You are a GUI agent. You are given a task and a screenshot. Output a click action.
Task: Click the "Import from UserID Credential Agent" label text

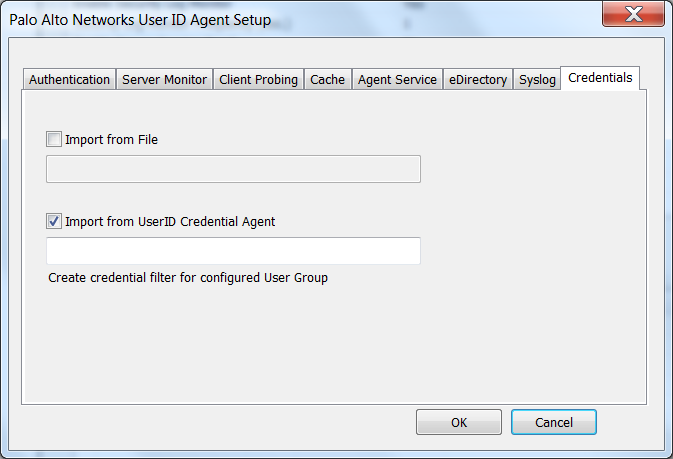[x=170, y=222]
